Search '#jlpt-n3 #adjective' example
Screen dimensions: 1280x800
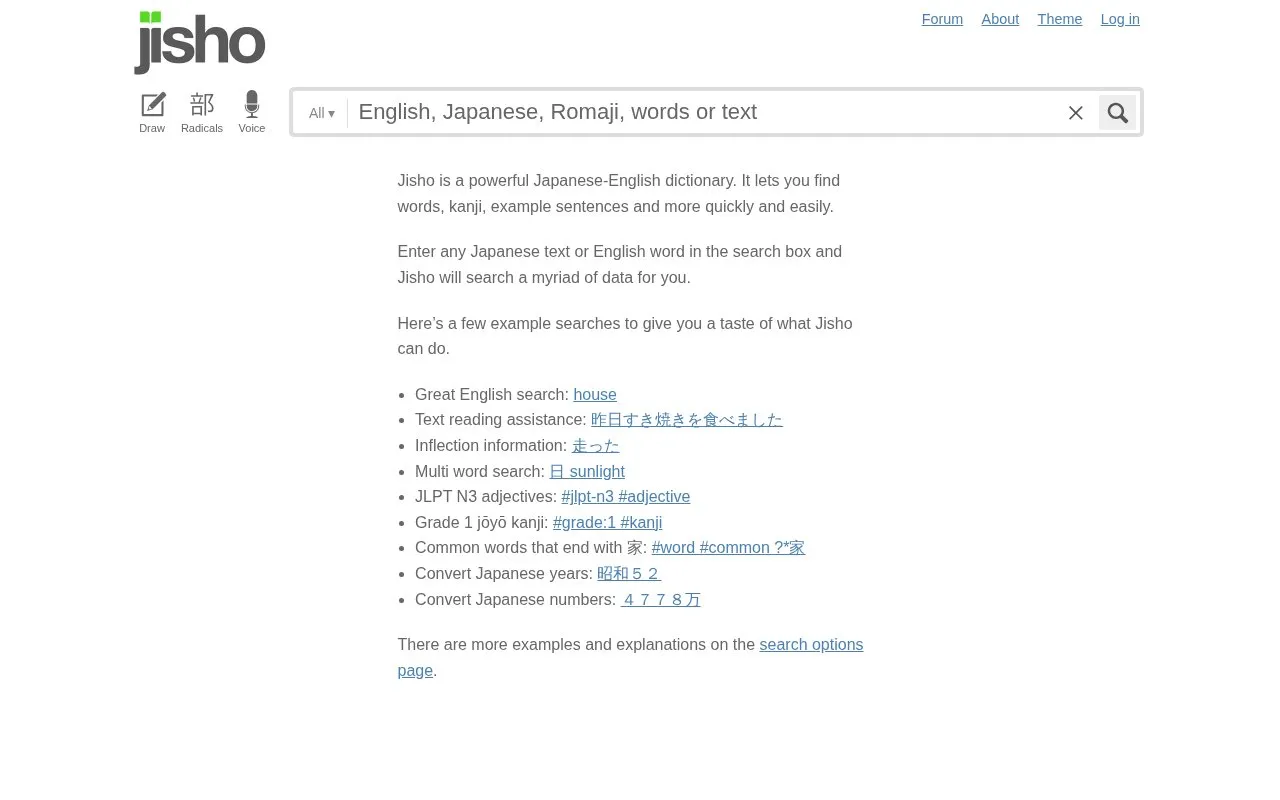tap(626, 497)
